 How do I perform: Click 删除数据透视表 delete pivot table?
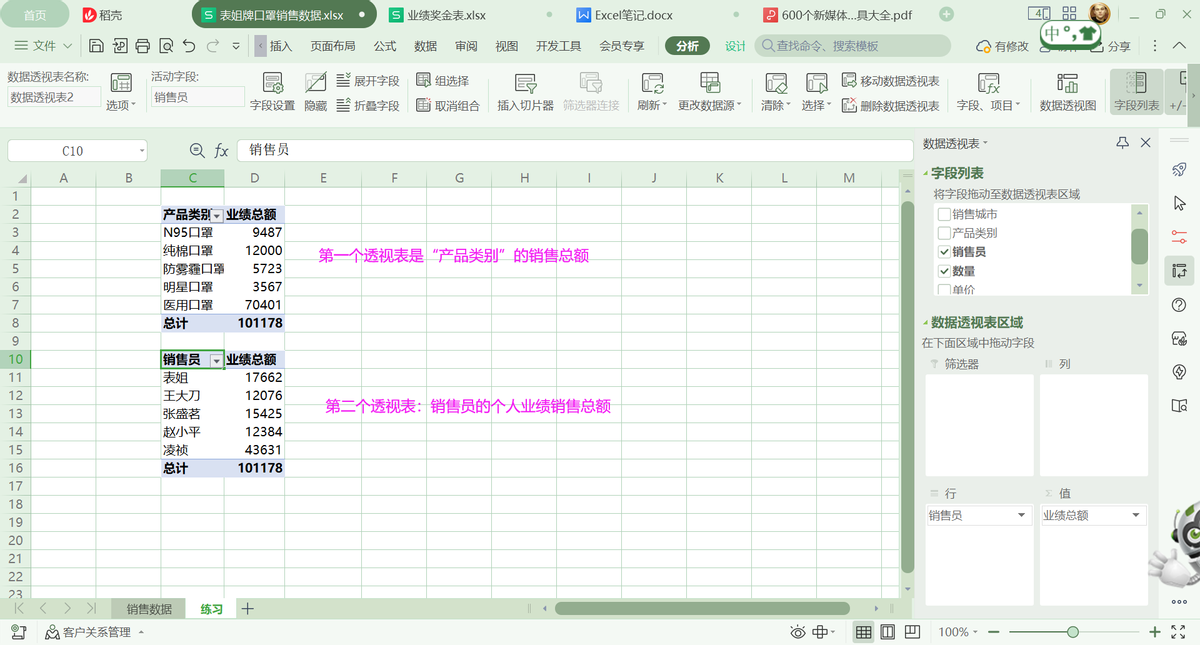point(890,105)
